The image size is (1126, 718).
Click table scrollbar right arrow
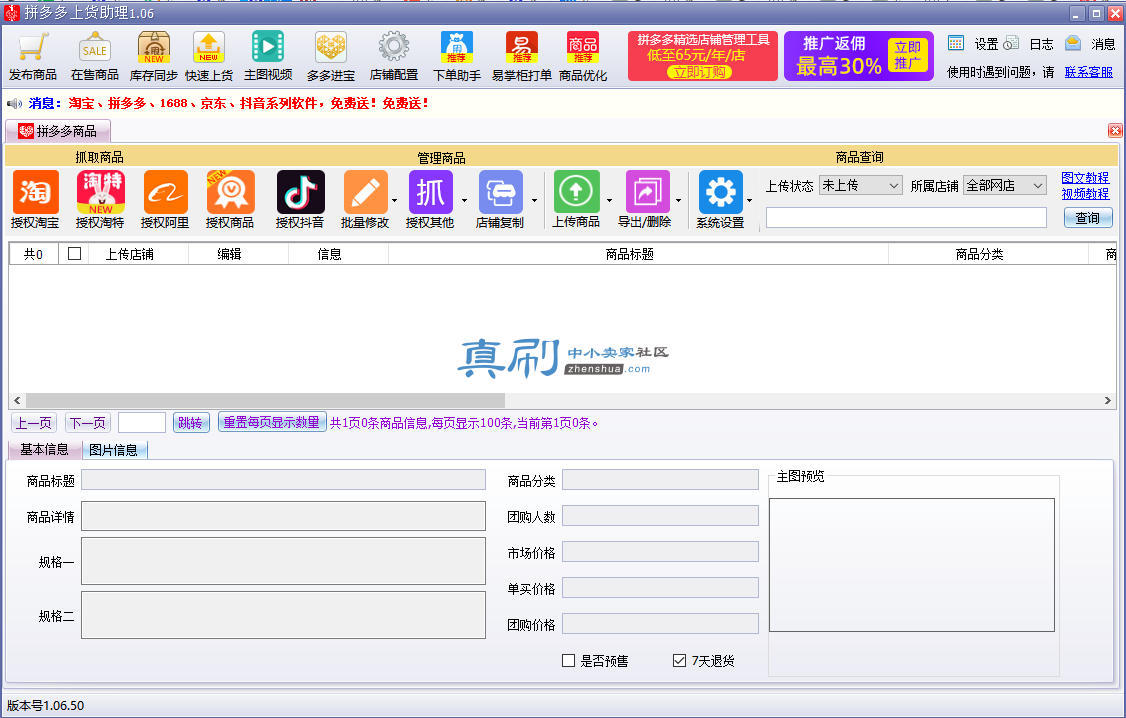click(x=1107, y=400)
